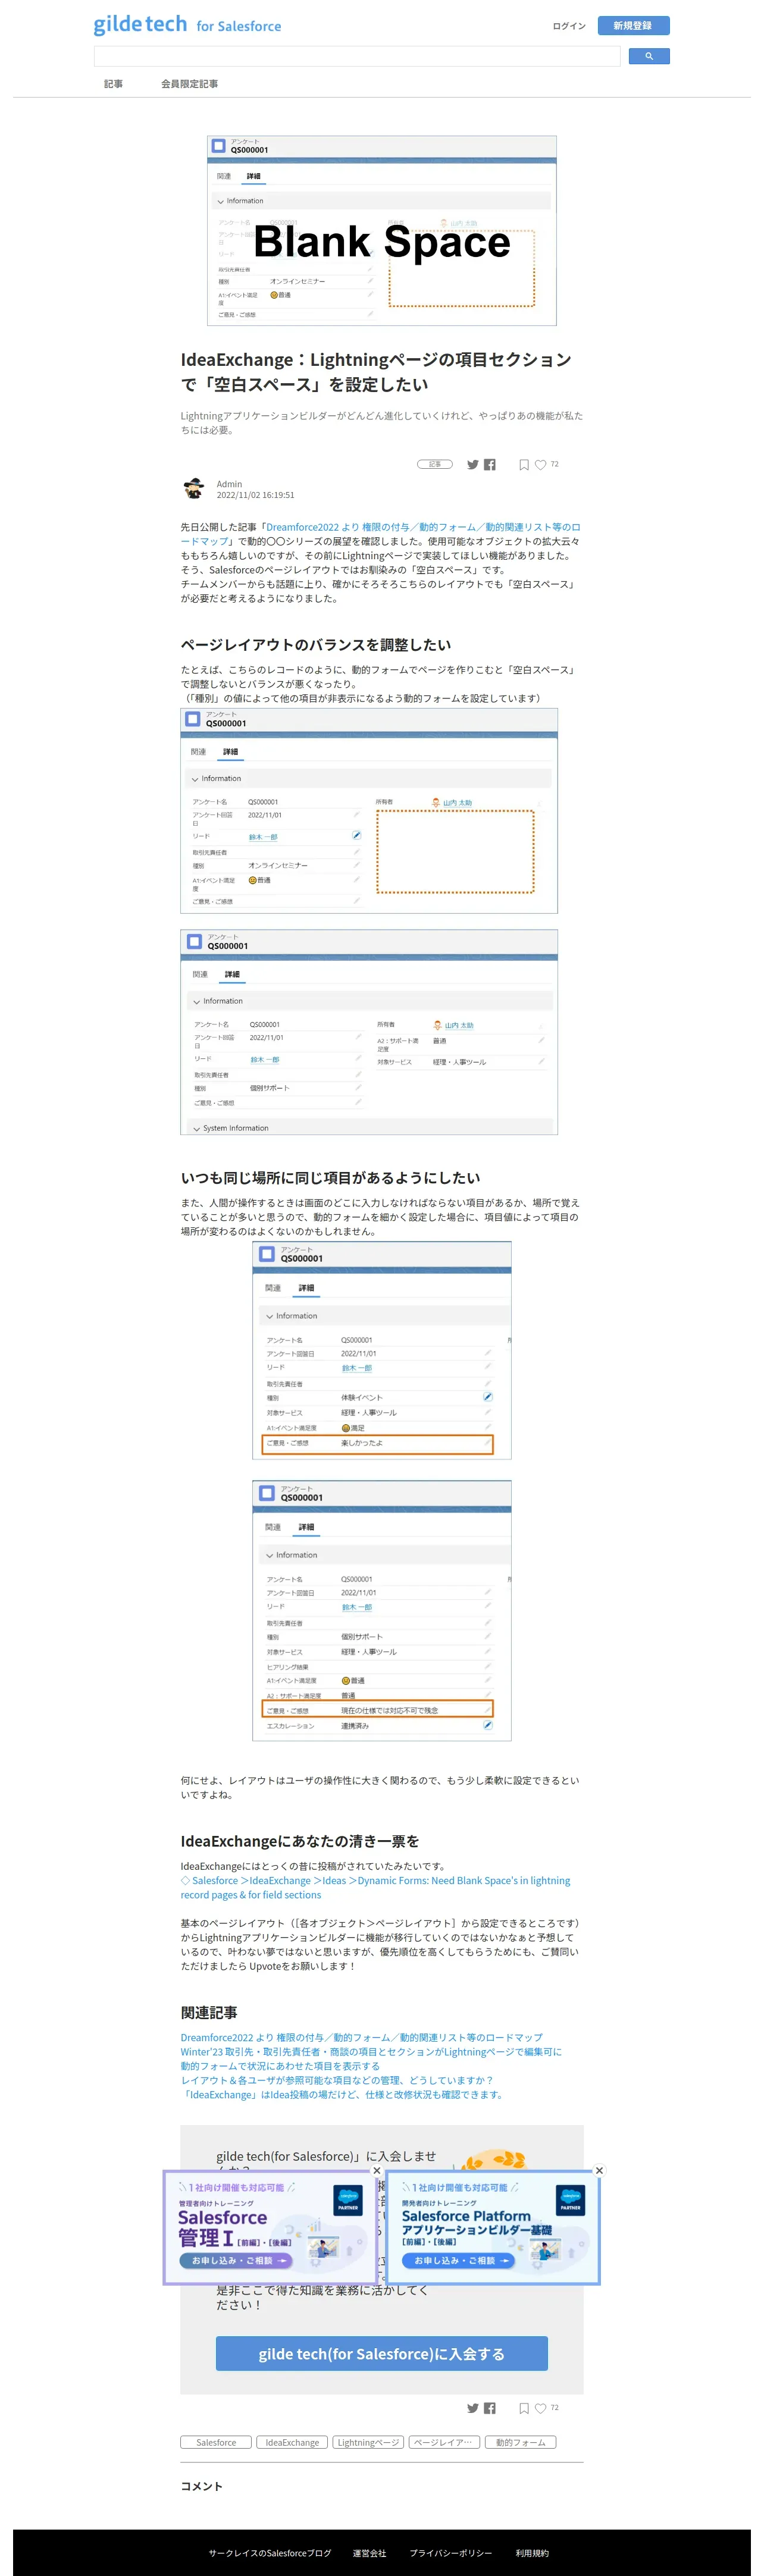Open screenshot showing 個別サポート record

tap(369, 1032)
